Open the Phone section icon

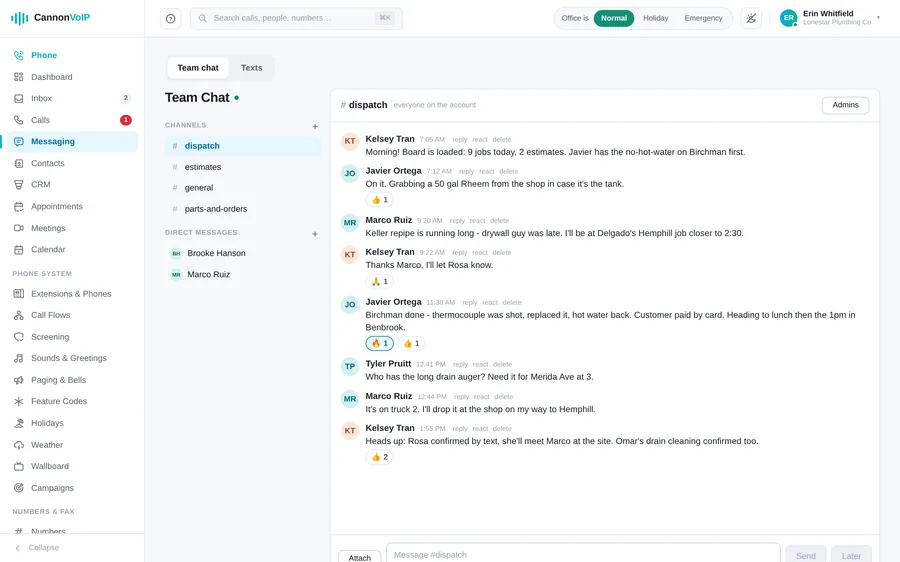click(19, 55)
